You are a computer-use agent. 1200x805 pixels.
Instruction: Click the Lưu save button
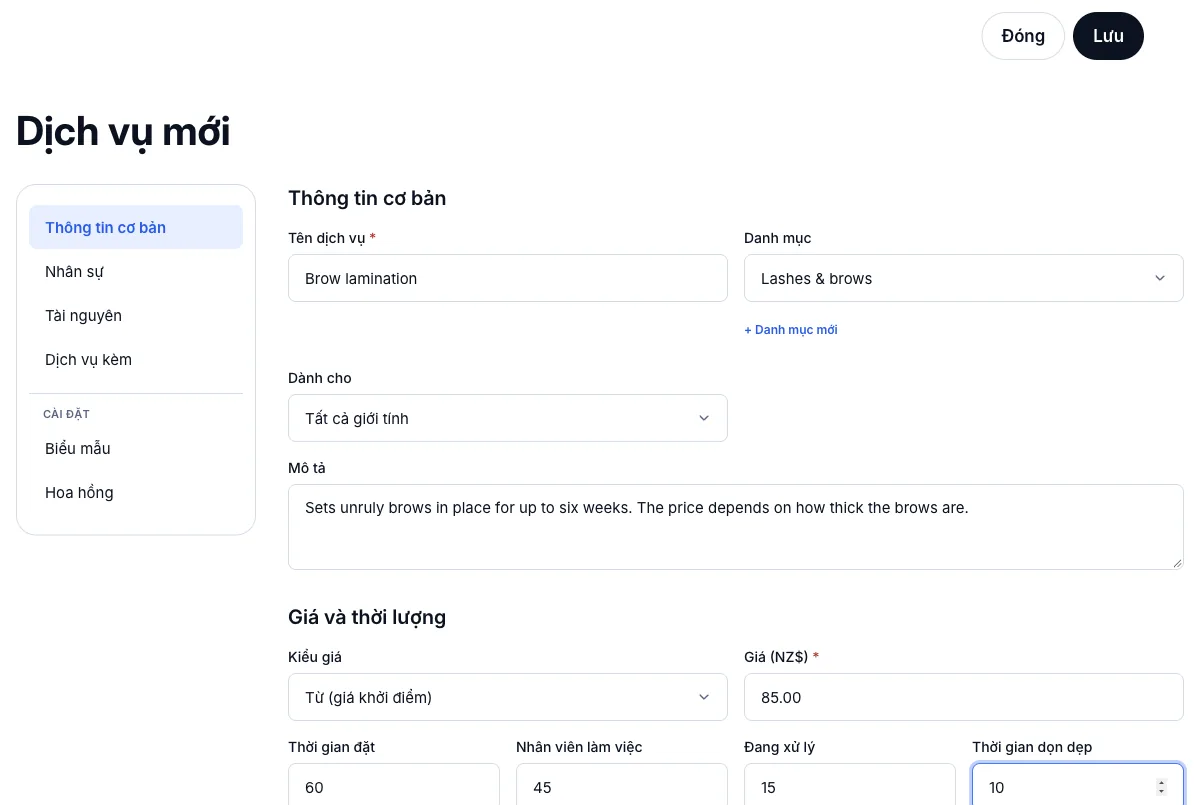coord(1108,36)
